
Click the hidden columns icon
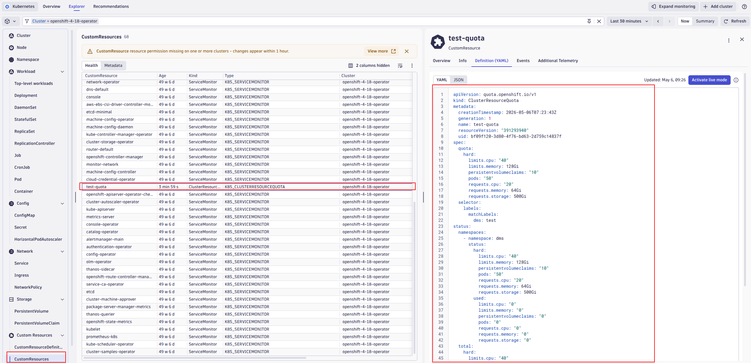351,66
